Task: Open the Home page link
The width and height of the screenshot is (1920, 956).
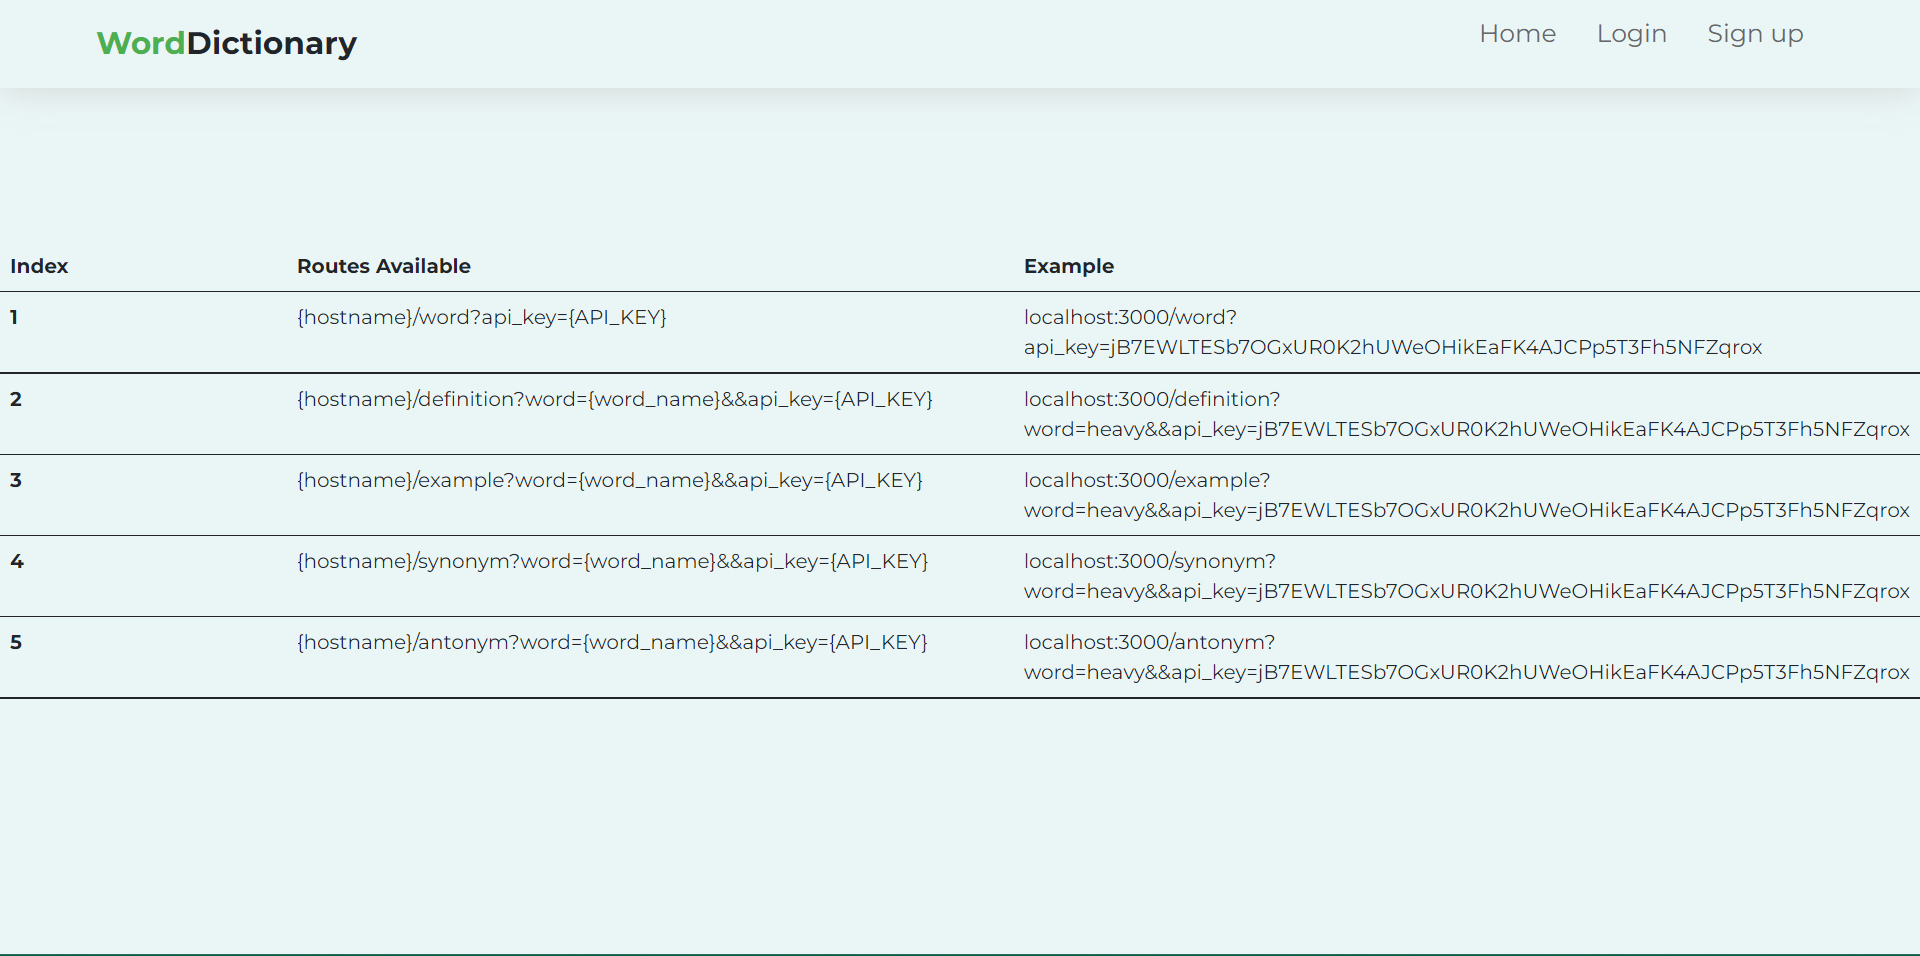Action: [x=1517, y=34]
